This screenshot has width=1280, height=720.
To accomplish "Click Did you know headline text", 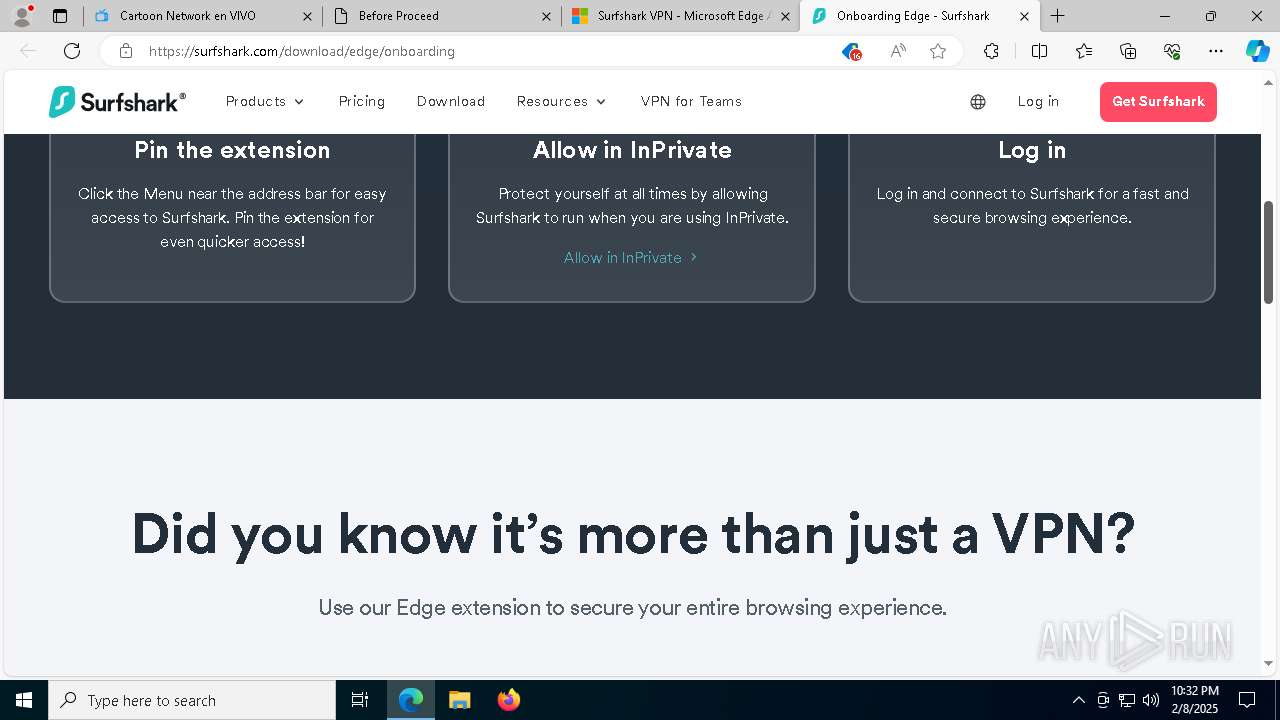I will coord(633,534).
